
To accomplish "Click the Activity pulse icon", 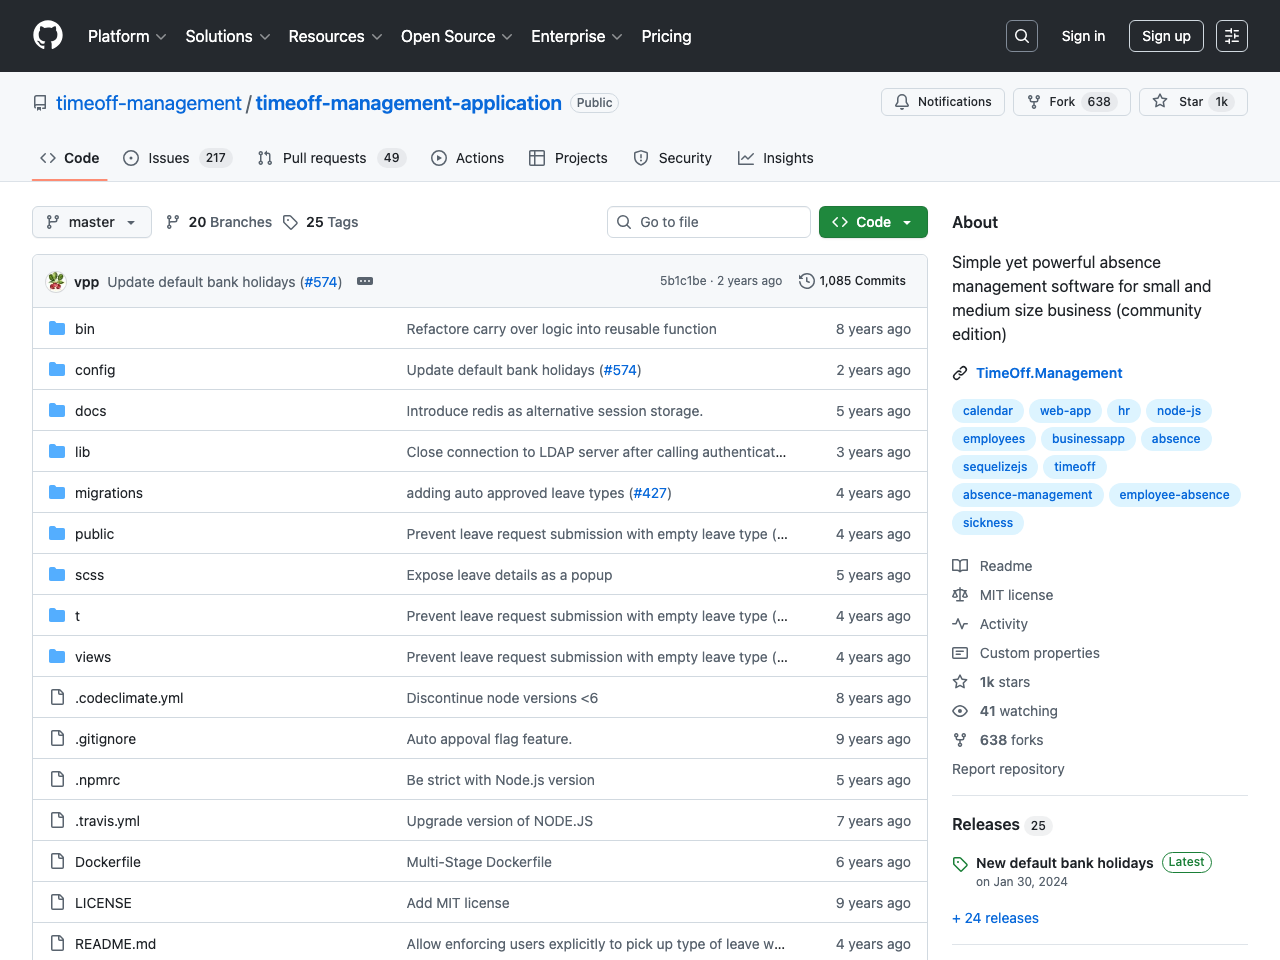I will [x=960, y=624].
